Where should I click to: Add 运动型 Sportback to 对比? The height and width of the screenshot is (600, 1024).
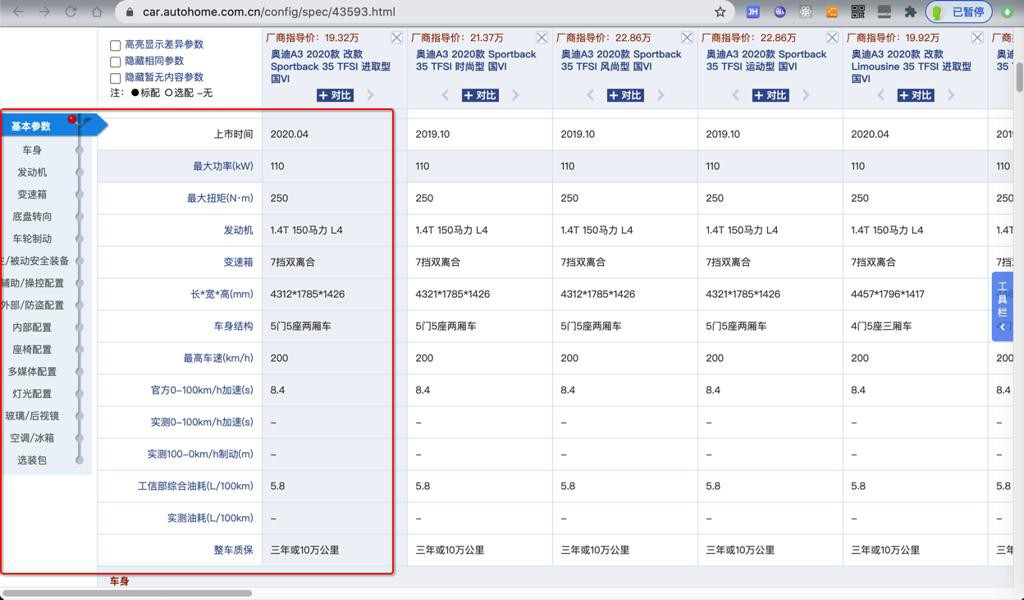tap(771, 95)
